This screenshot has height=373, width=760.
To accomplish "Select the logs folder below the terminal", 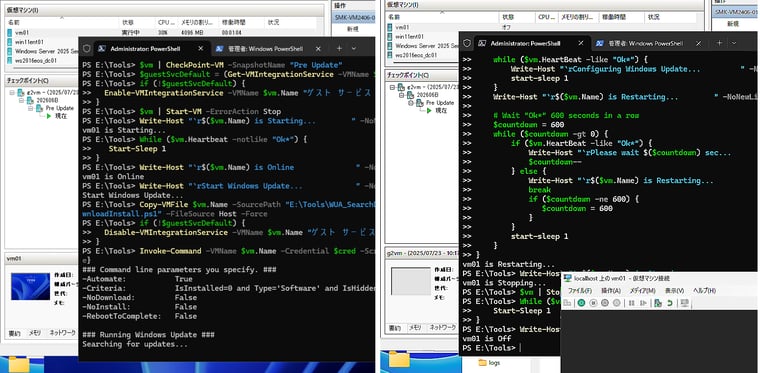I will [489, 362].
